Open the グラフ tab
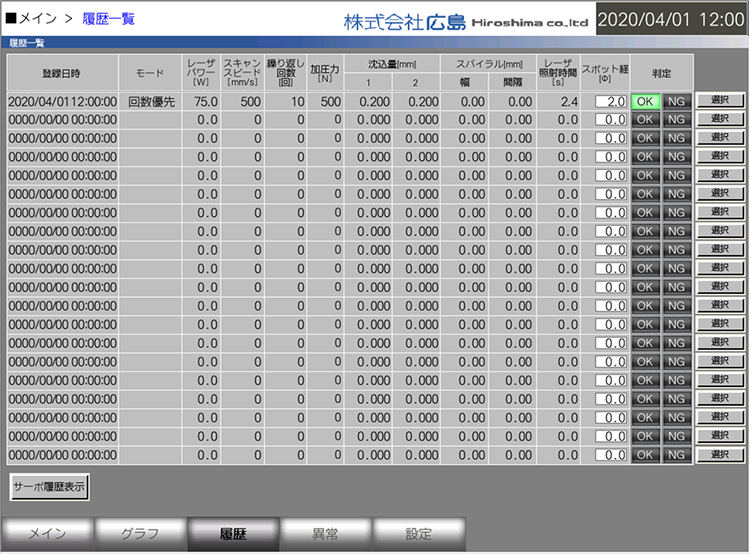 point(140,533)
